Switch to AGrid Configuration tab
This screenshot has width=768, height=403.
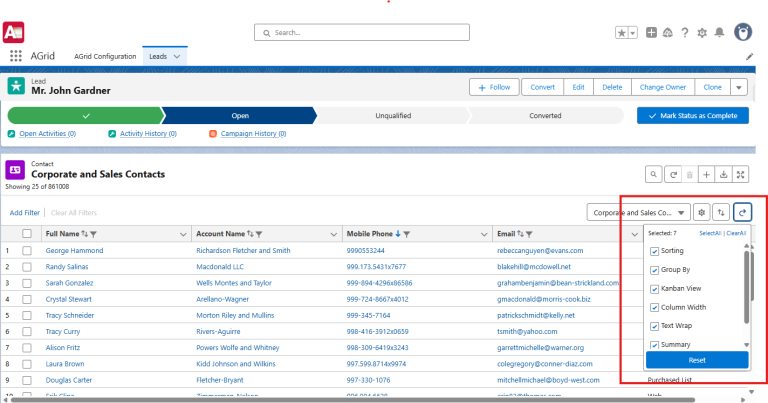pos(105,56)
